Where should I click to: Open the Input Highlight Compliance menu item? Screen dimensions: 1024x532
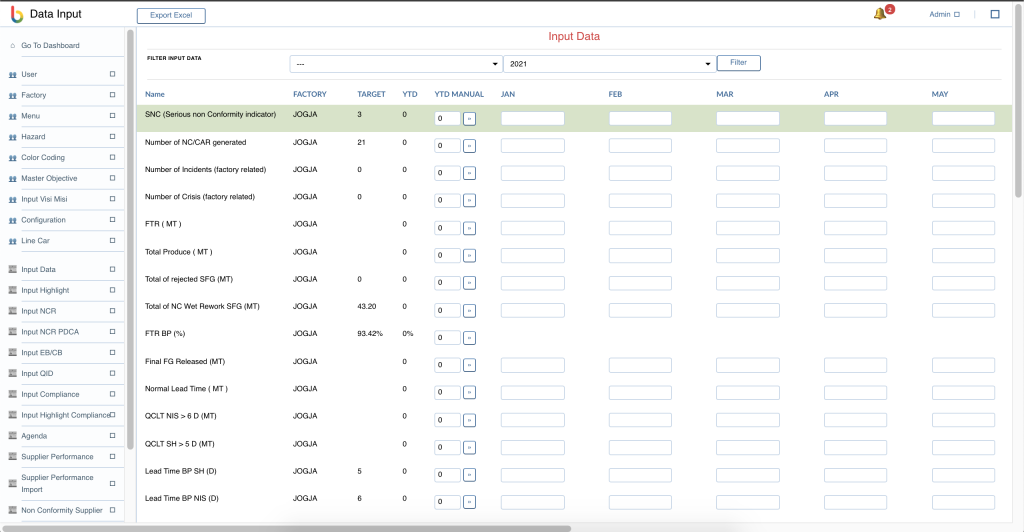[65, 415]
